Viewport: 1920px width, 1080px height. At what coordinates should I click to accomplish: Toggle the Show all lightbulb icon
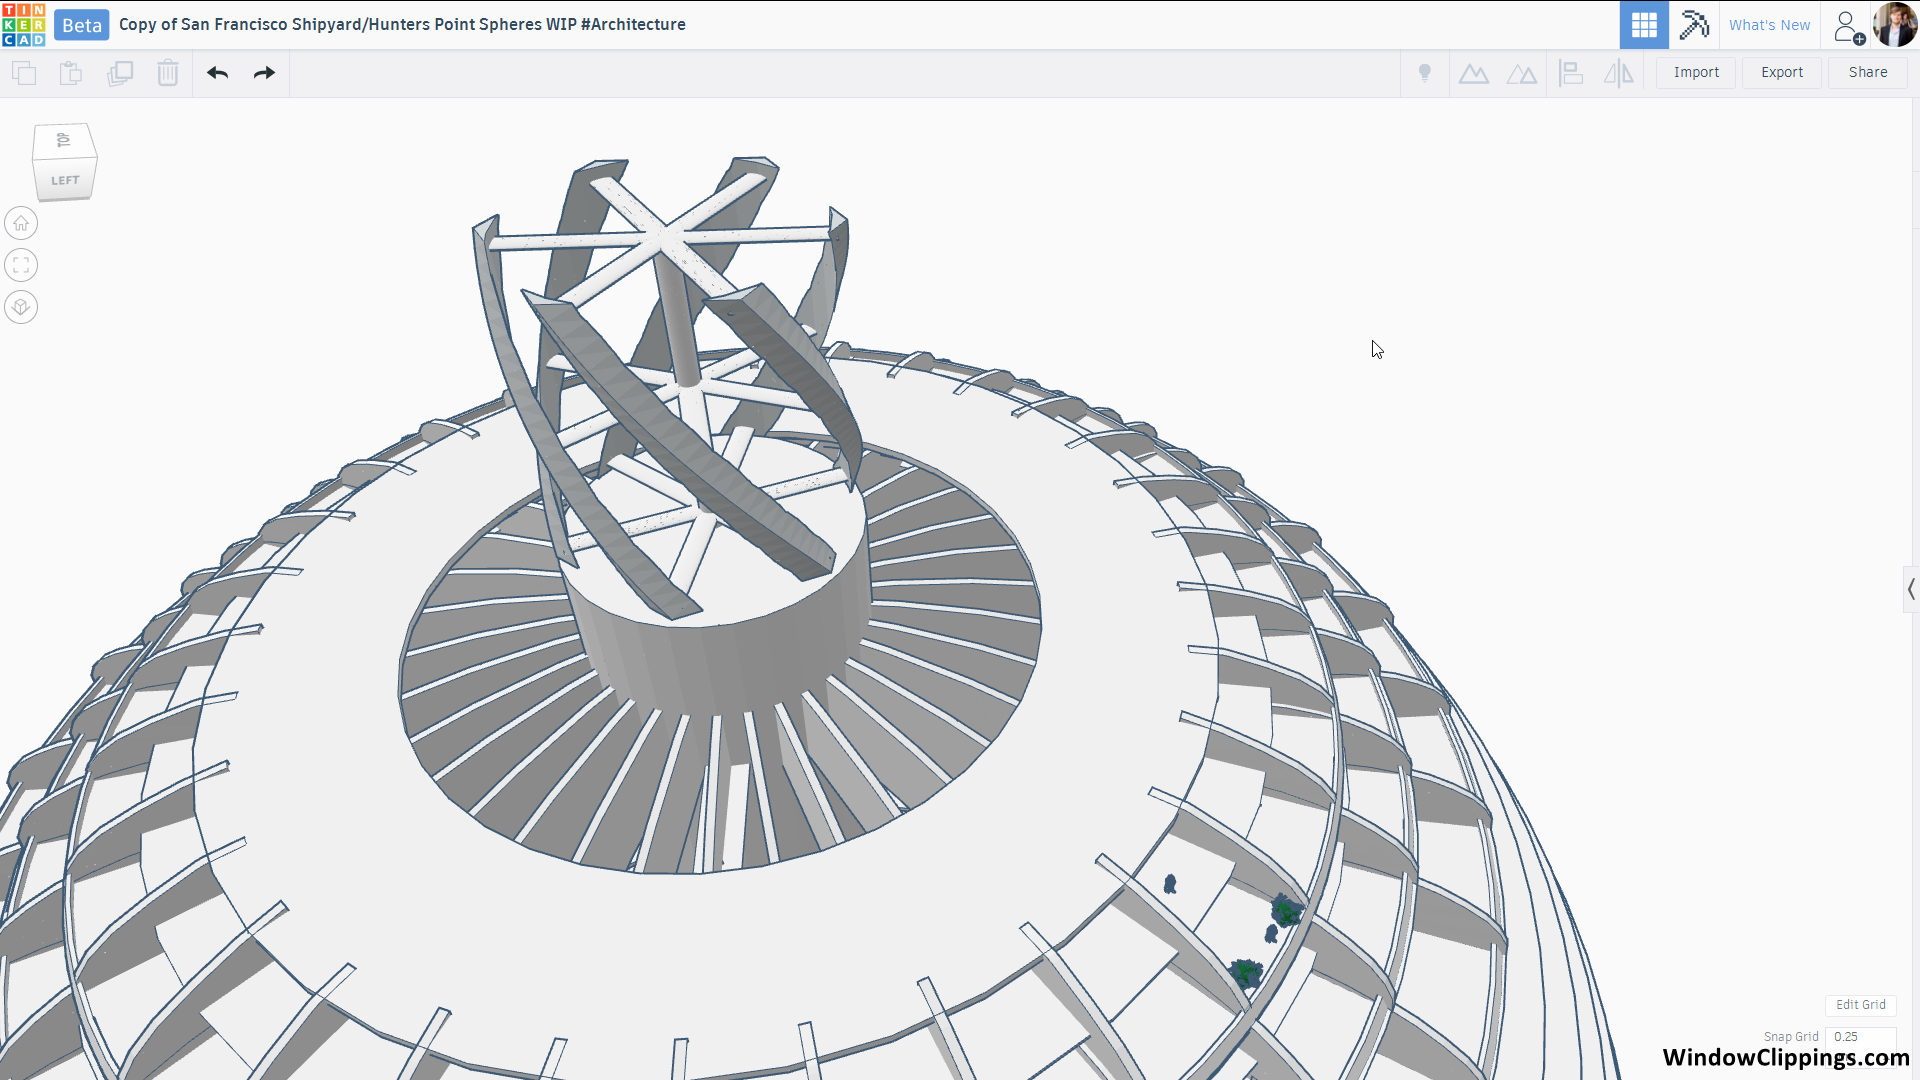pos(1425,73)
